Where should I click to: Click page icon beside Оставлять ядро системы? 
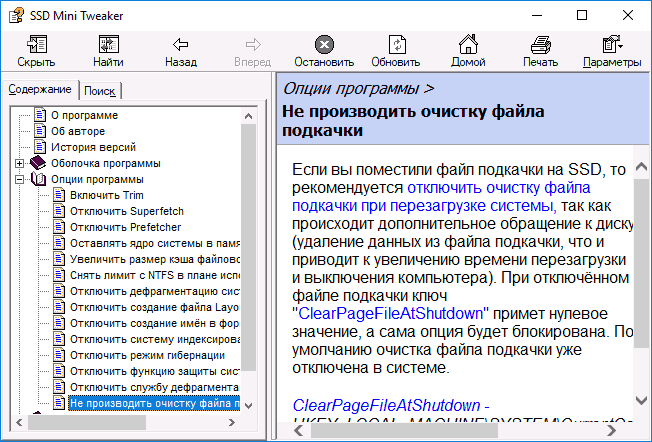(59, 243)
